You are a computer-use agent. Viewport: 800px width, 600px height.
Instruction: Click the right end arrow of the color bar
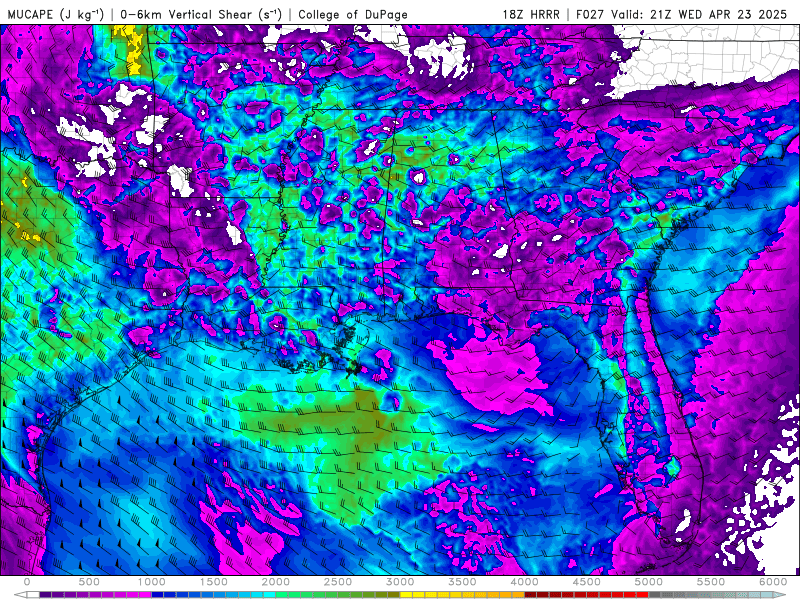tap(780, 595)
